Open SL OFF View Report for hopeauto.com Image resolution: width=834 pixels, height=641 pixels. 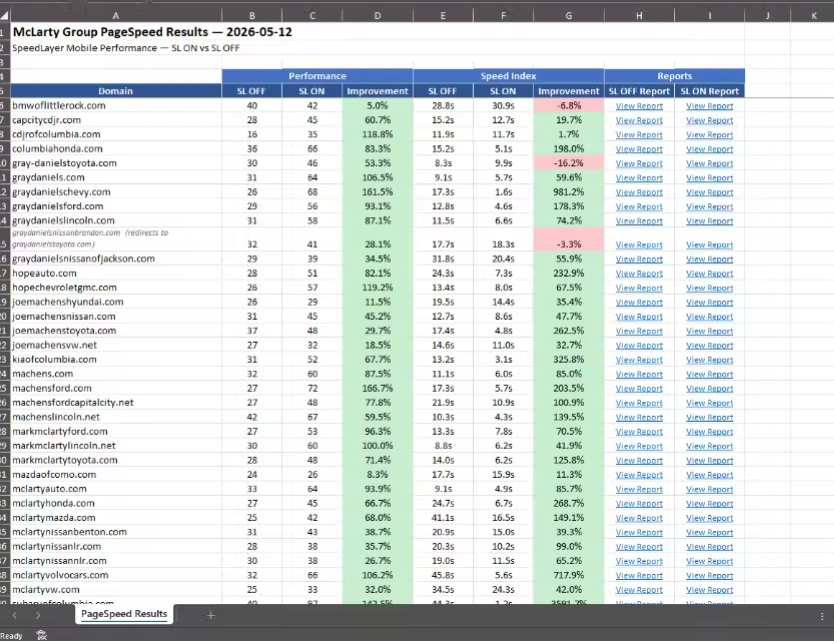tap(639, 273)
